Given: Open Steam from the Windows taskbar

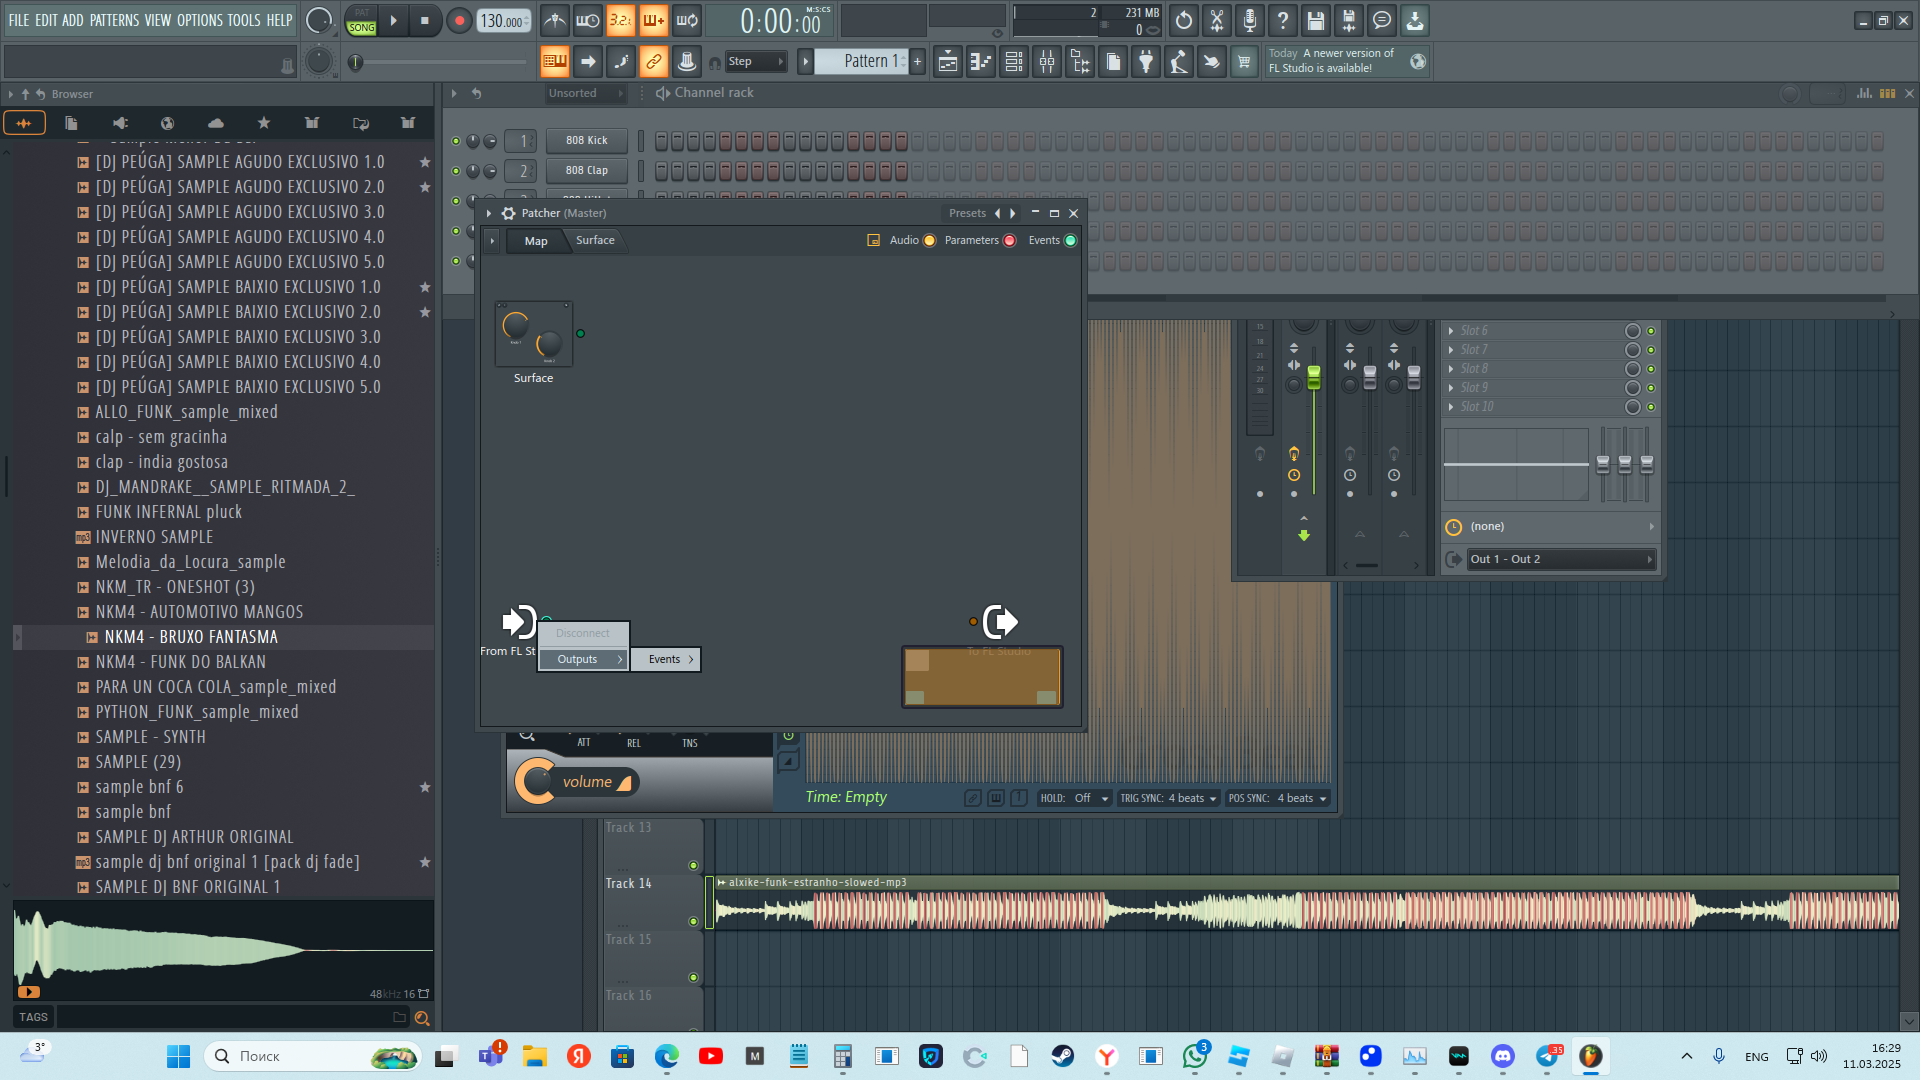Looking at the screenshot, I should coord(1062,1056).
